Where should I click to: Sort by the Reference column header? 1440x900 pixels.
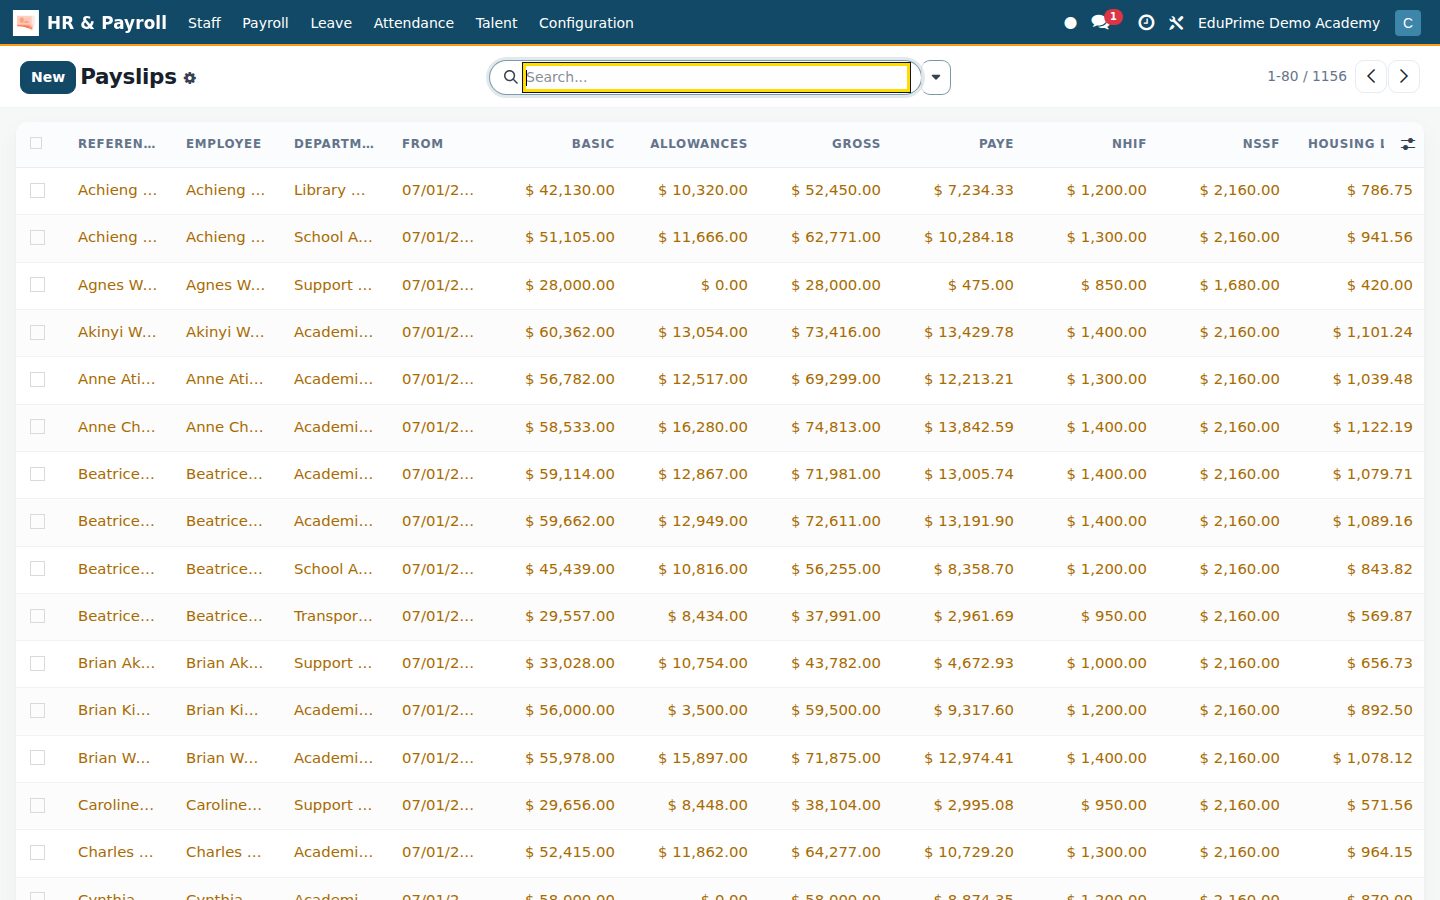click(116, 144)
